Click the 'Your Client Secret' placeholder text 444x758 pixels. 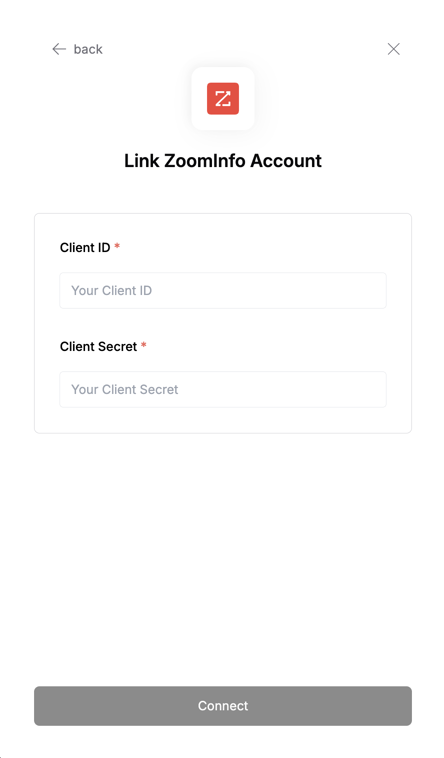[x=125, y=390]
